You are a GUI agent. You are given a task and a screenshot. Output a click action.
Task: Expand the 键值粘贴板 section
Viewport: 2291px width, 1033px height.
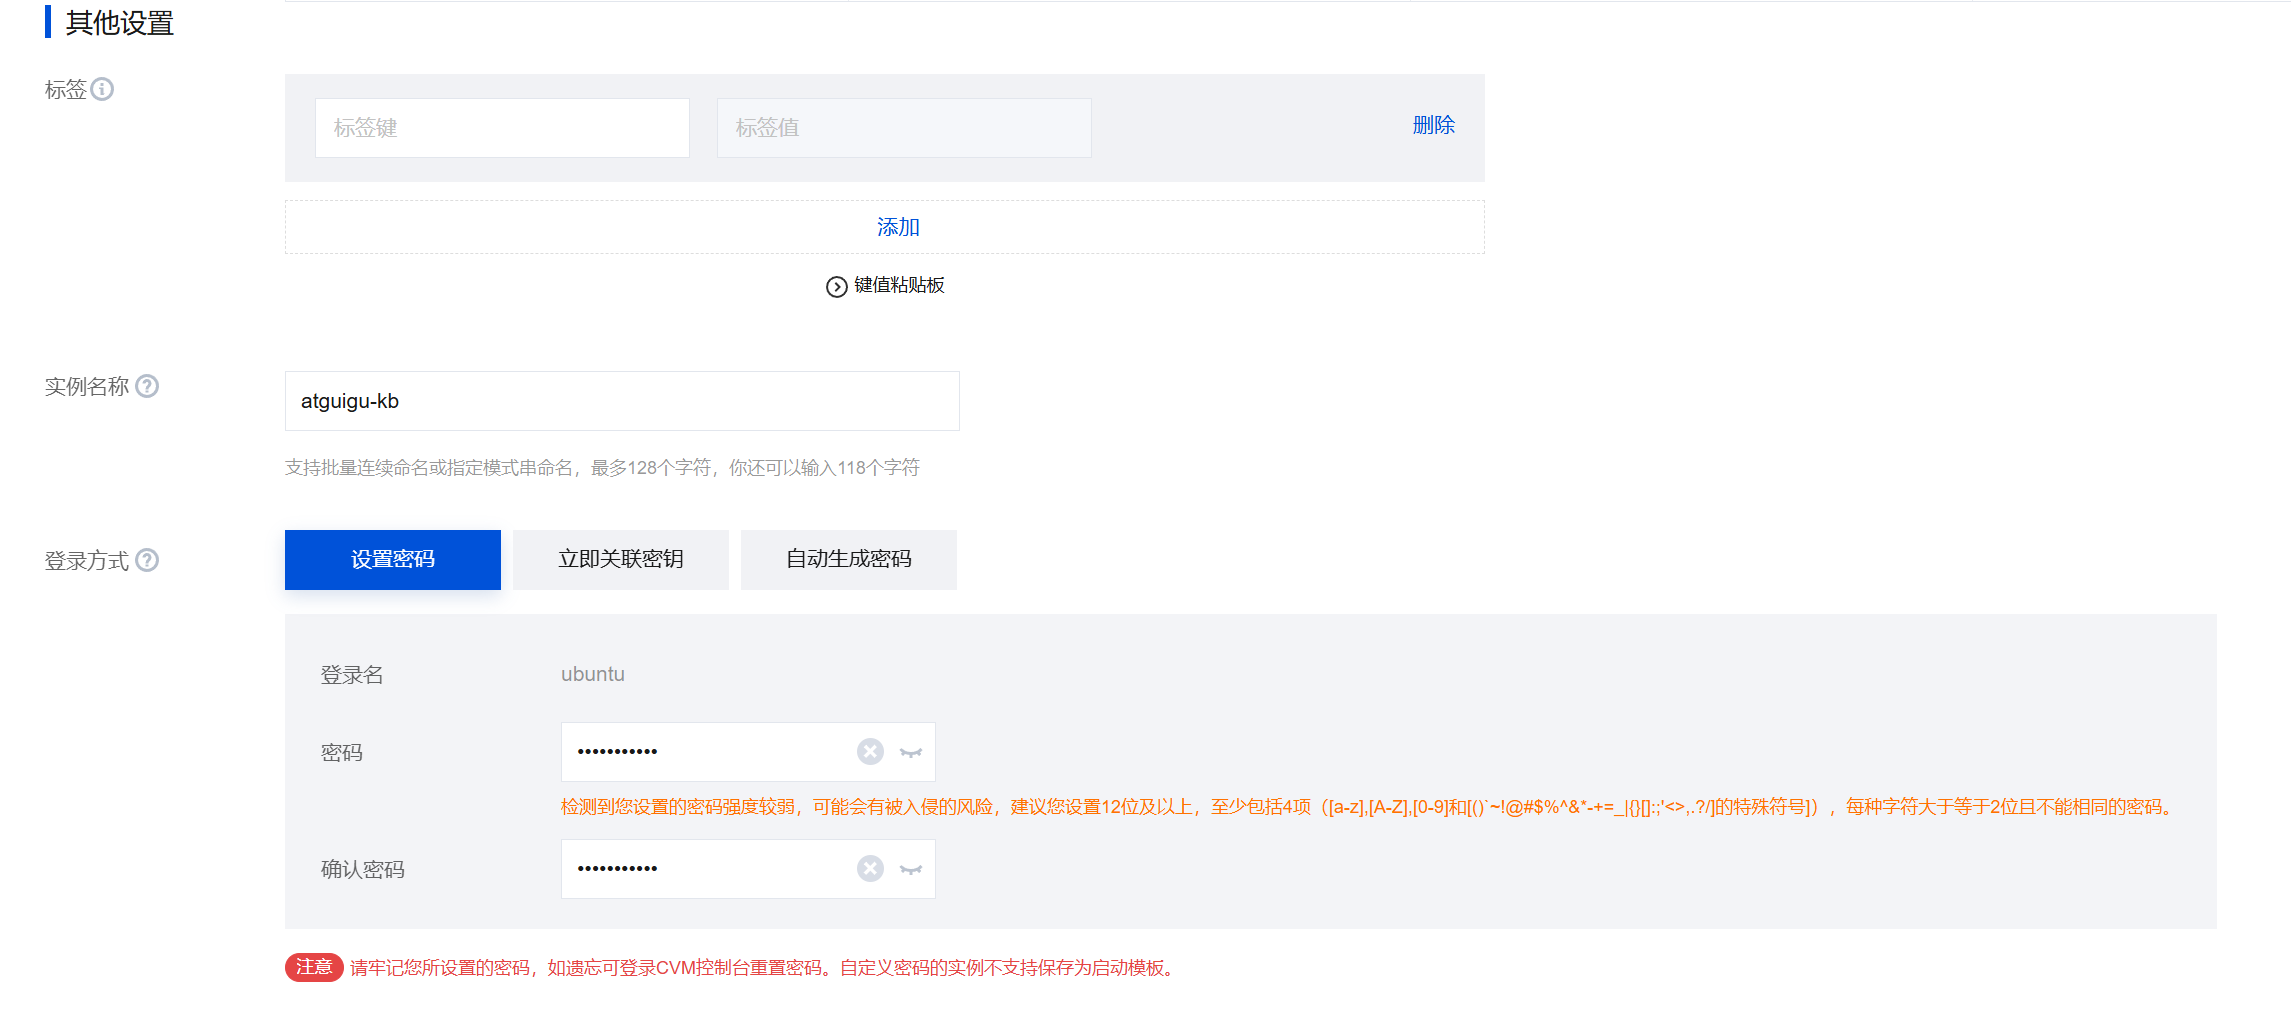pos(885,286)
